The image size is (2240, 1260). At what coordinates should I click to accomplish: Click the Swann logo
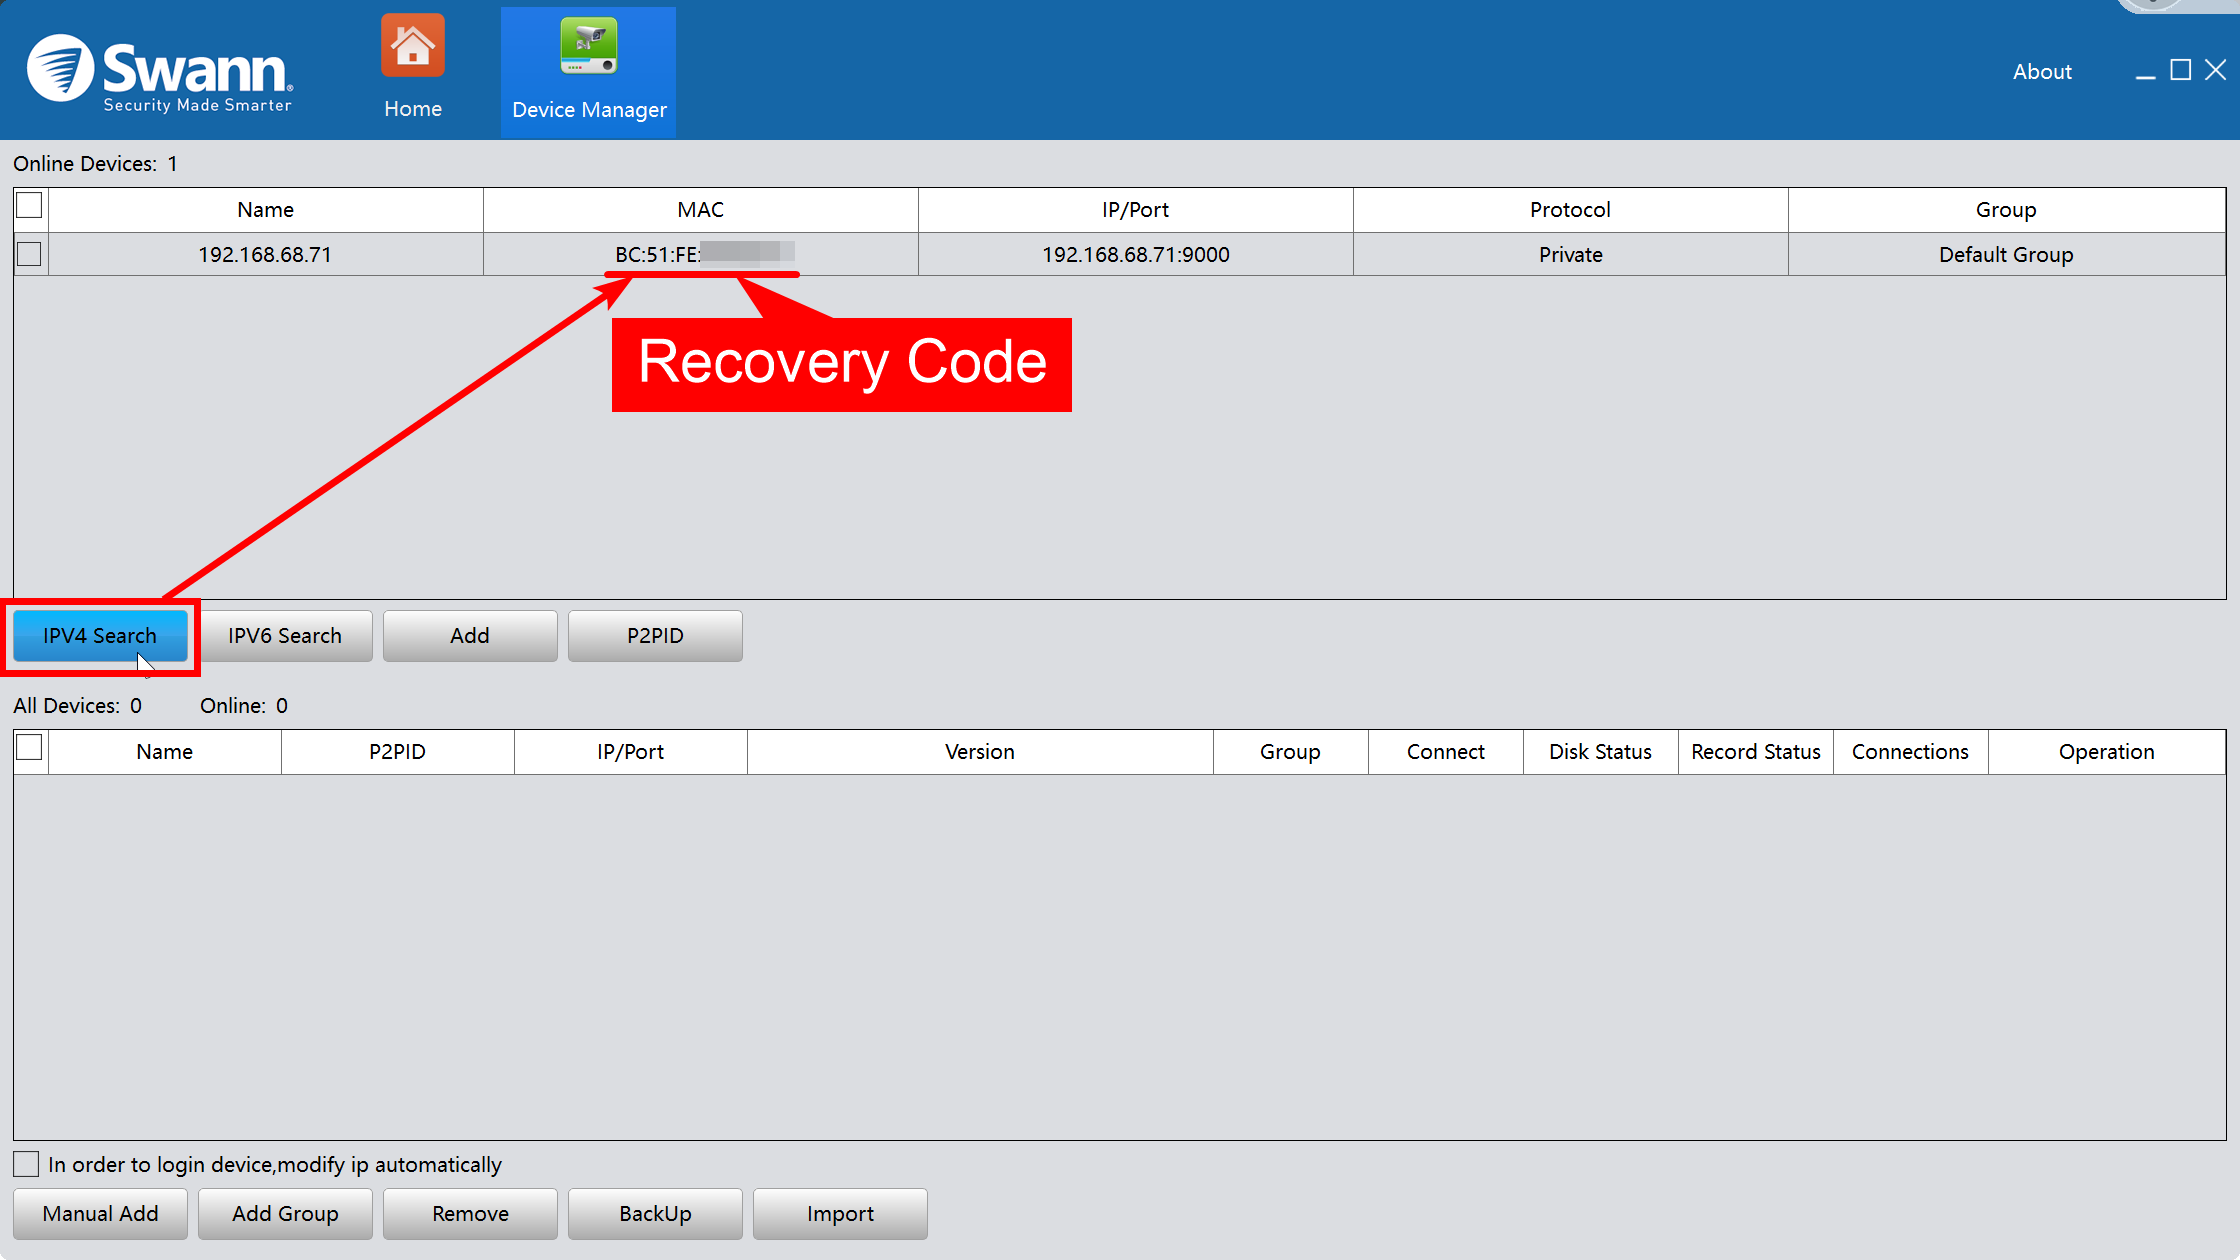[x=160, y=72]
